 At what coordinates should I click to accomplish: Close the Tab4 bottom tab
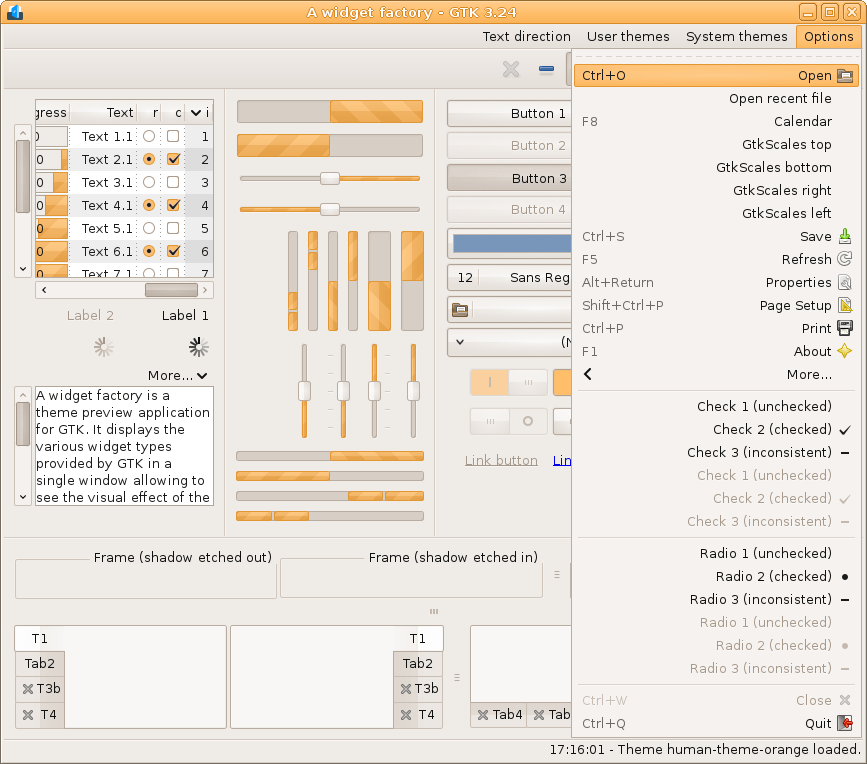coord(483,715)
